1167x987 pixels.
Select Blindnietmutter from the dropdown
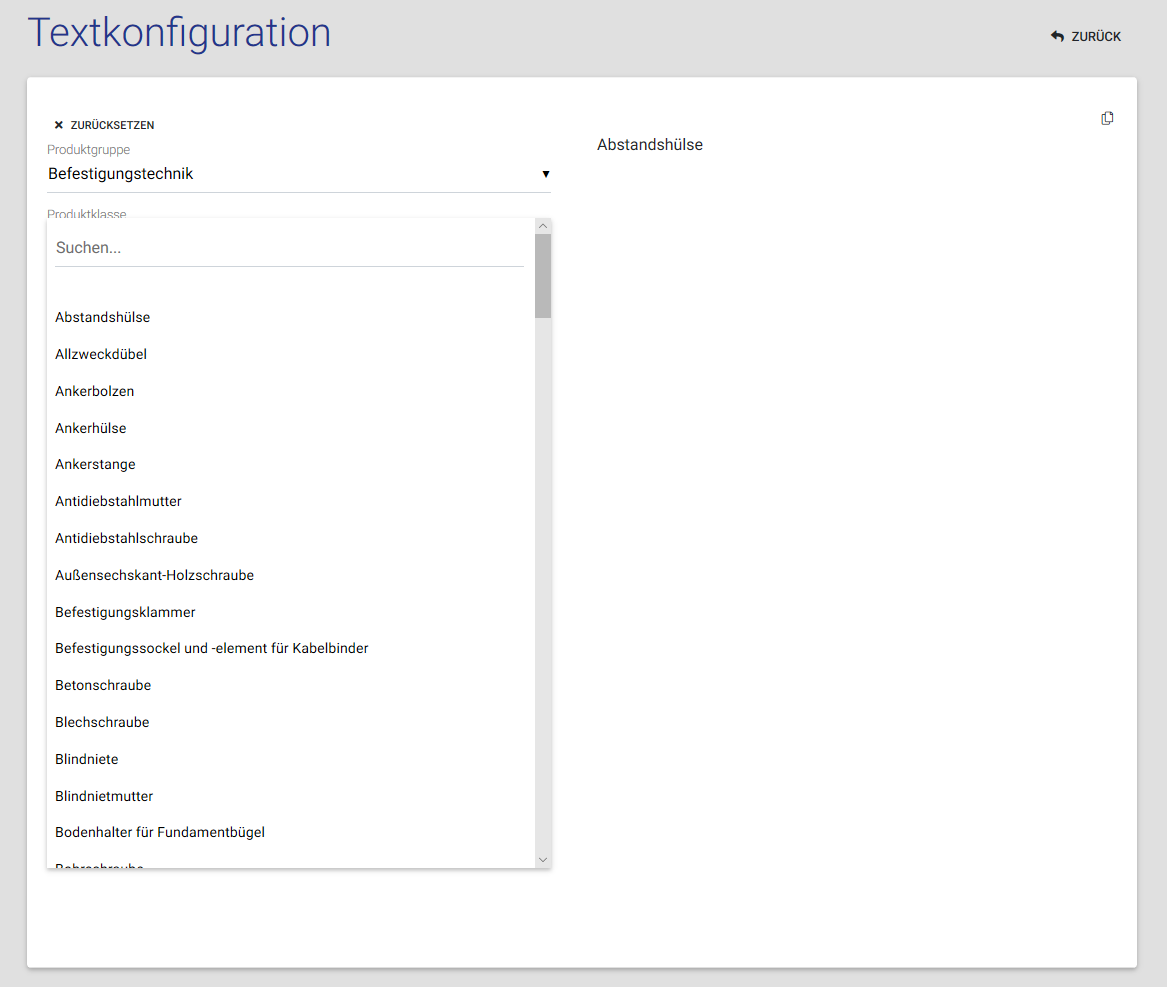pyautogui.click(x=104, y=796)
